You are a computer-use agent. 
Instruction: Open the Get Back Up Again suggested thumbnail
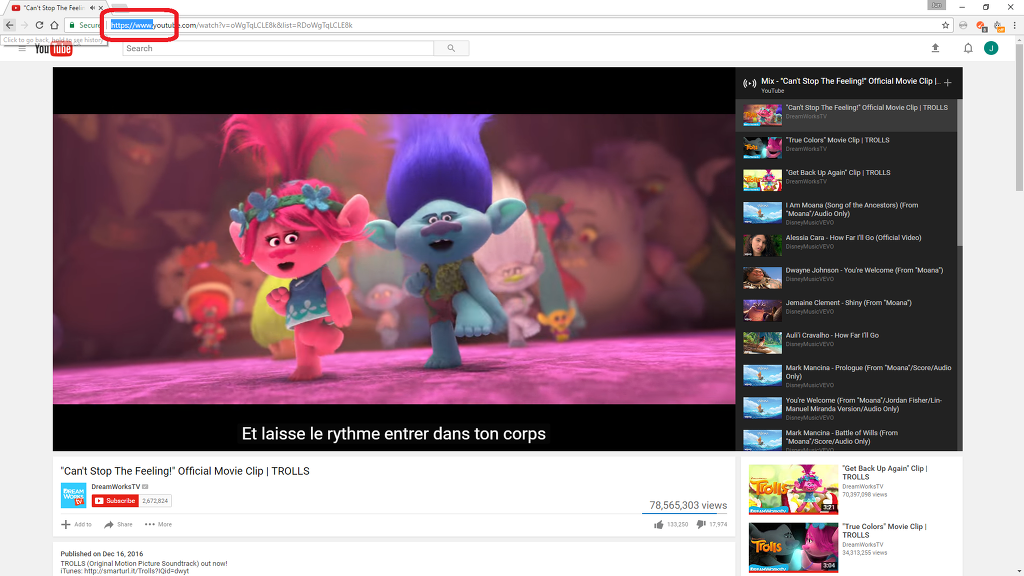point(793,489)
